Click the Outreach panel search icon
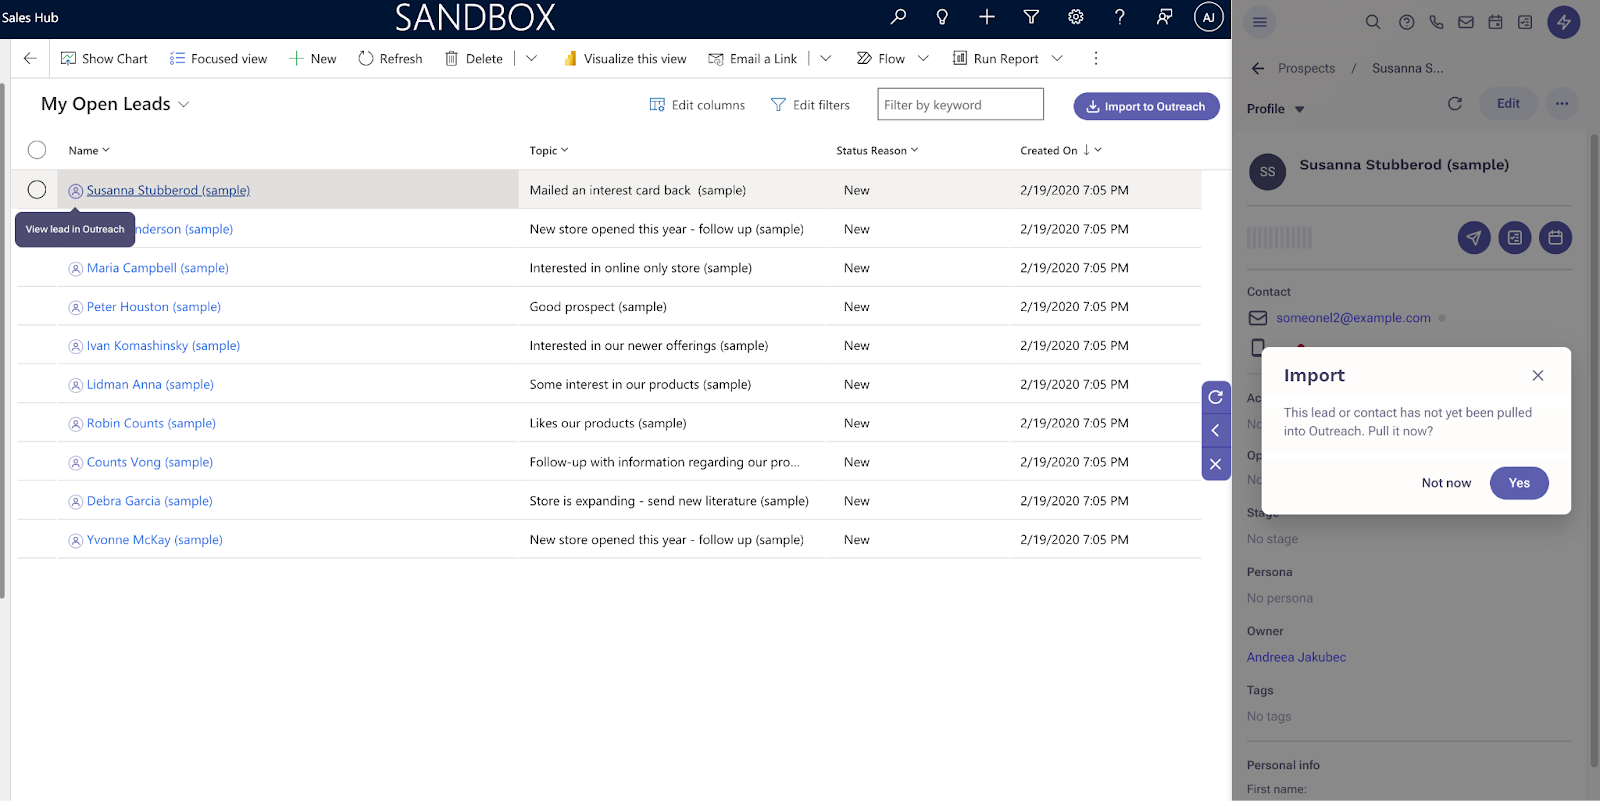 point(1373,22)
